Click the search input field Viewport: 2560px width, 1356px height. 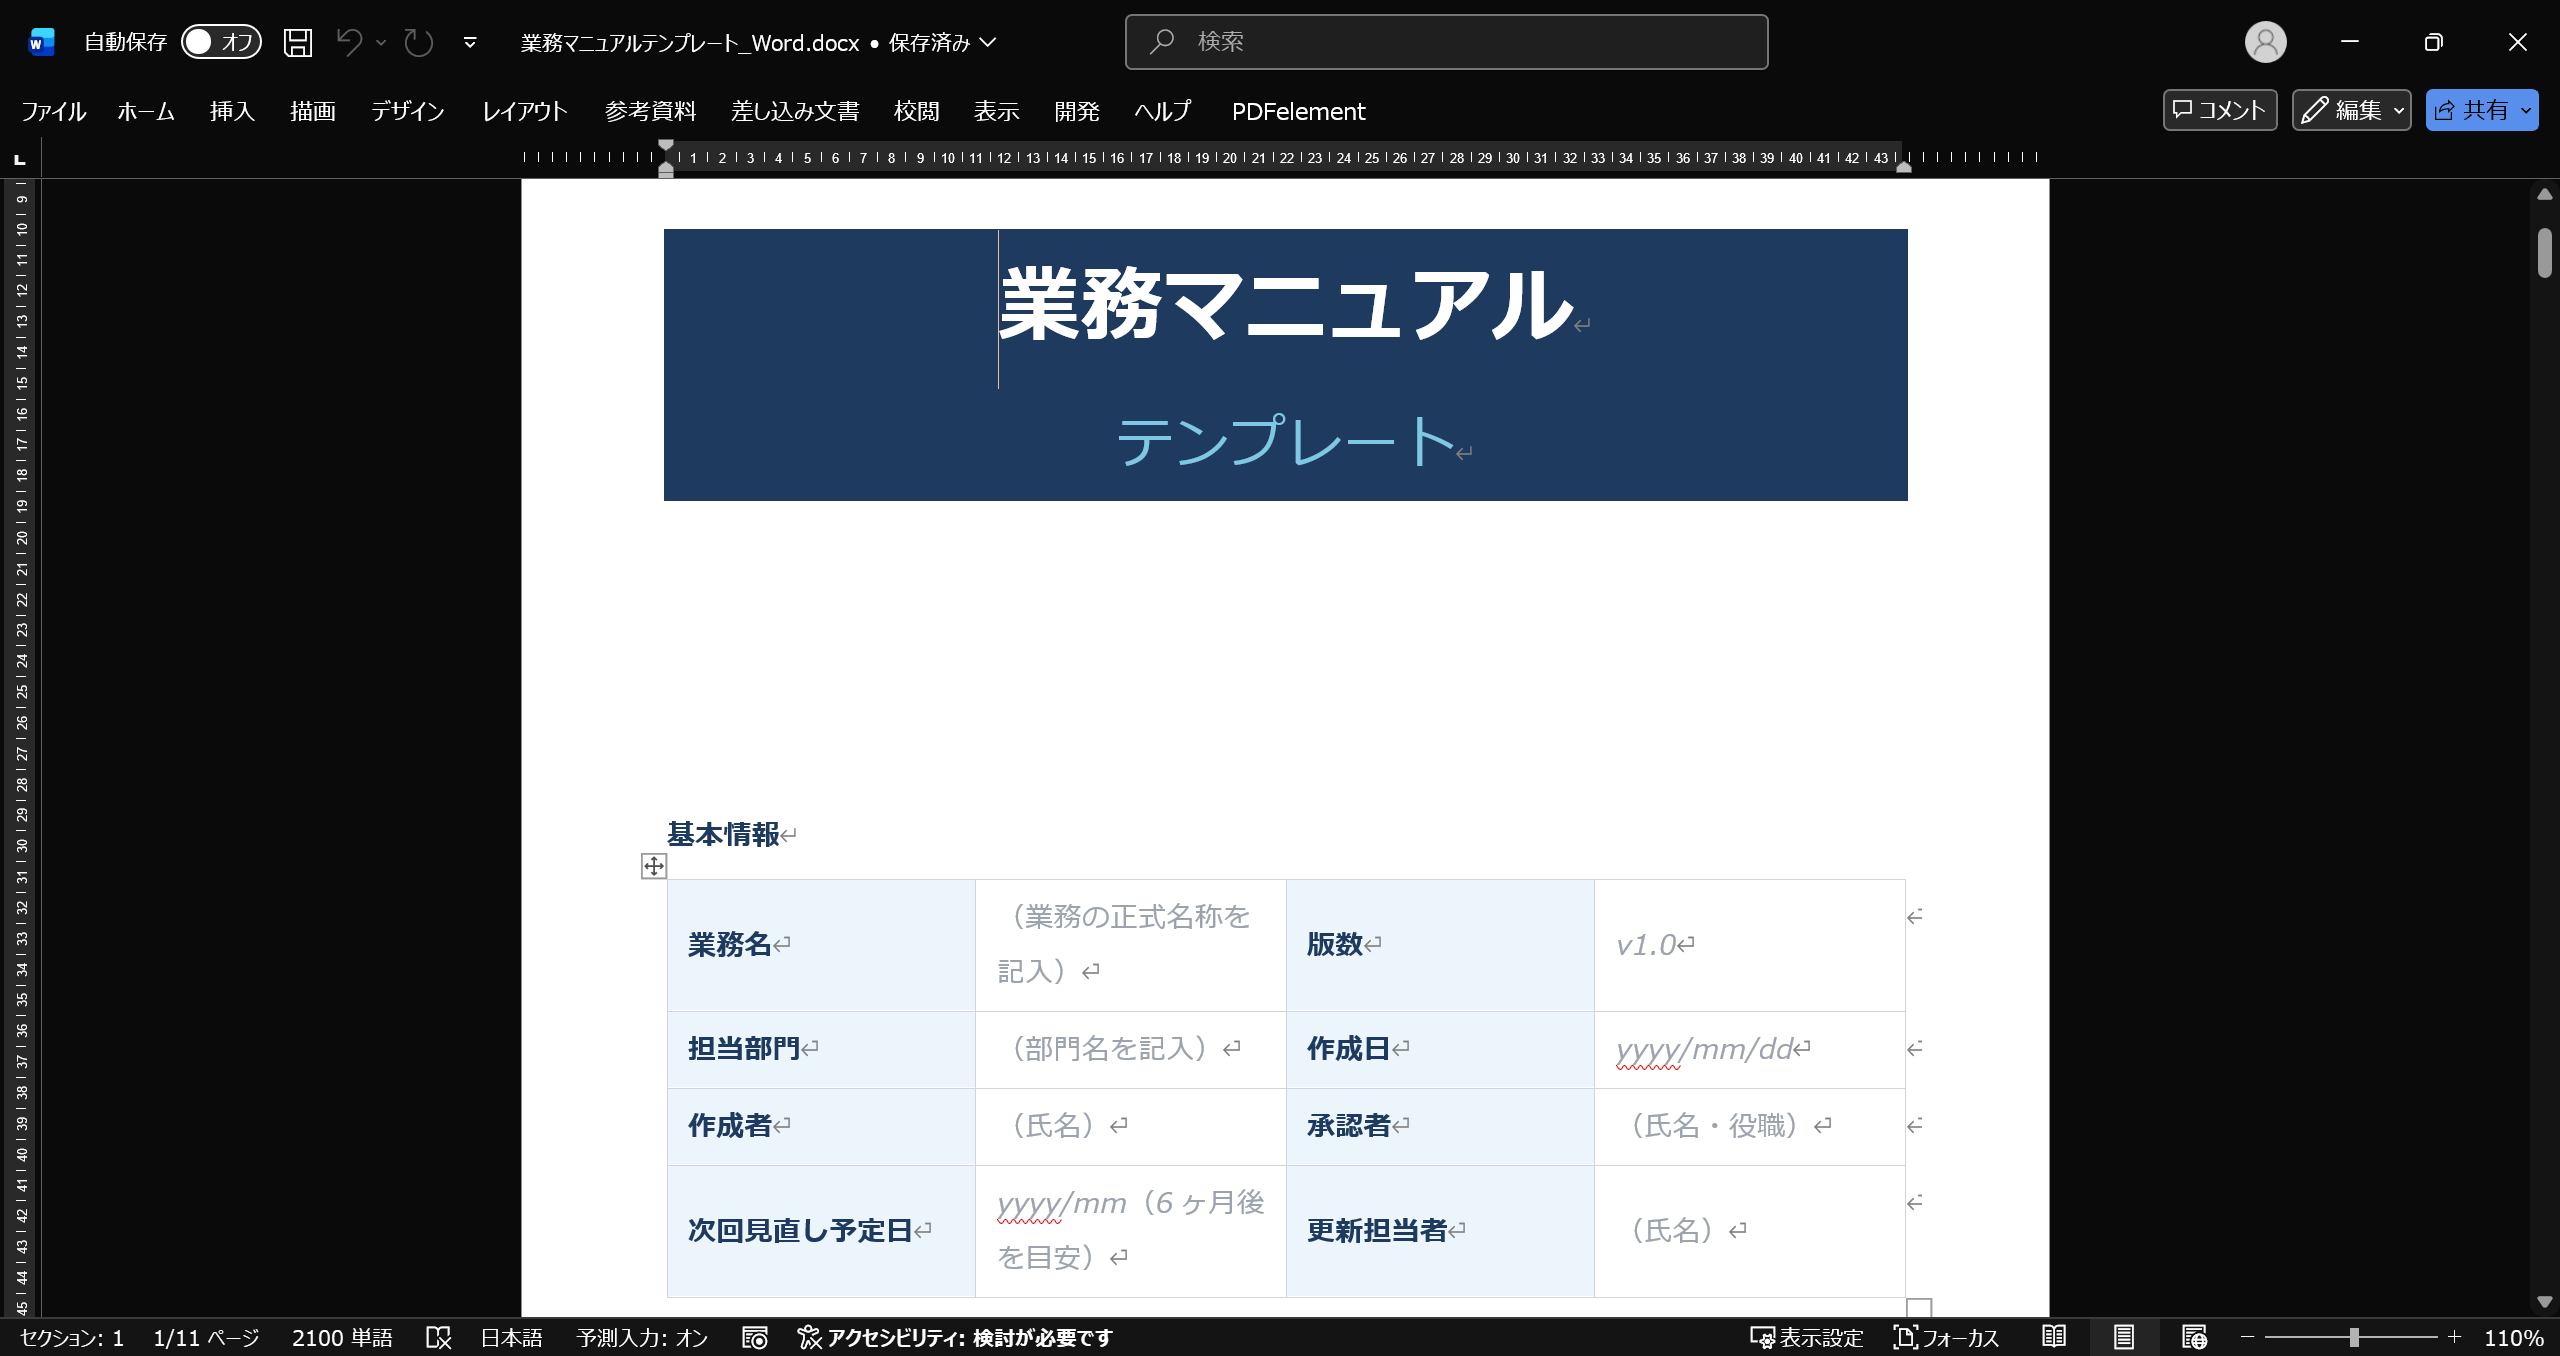coord(1446,42)
